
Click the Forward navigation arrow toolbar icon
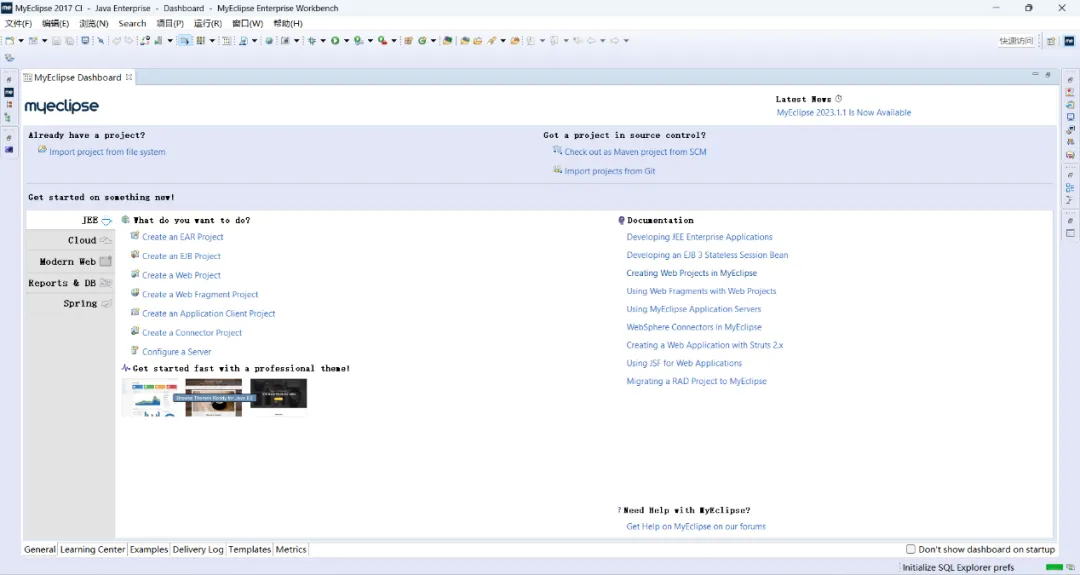(614, 41)
